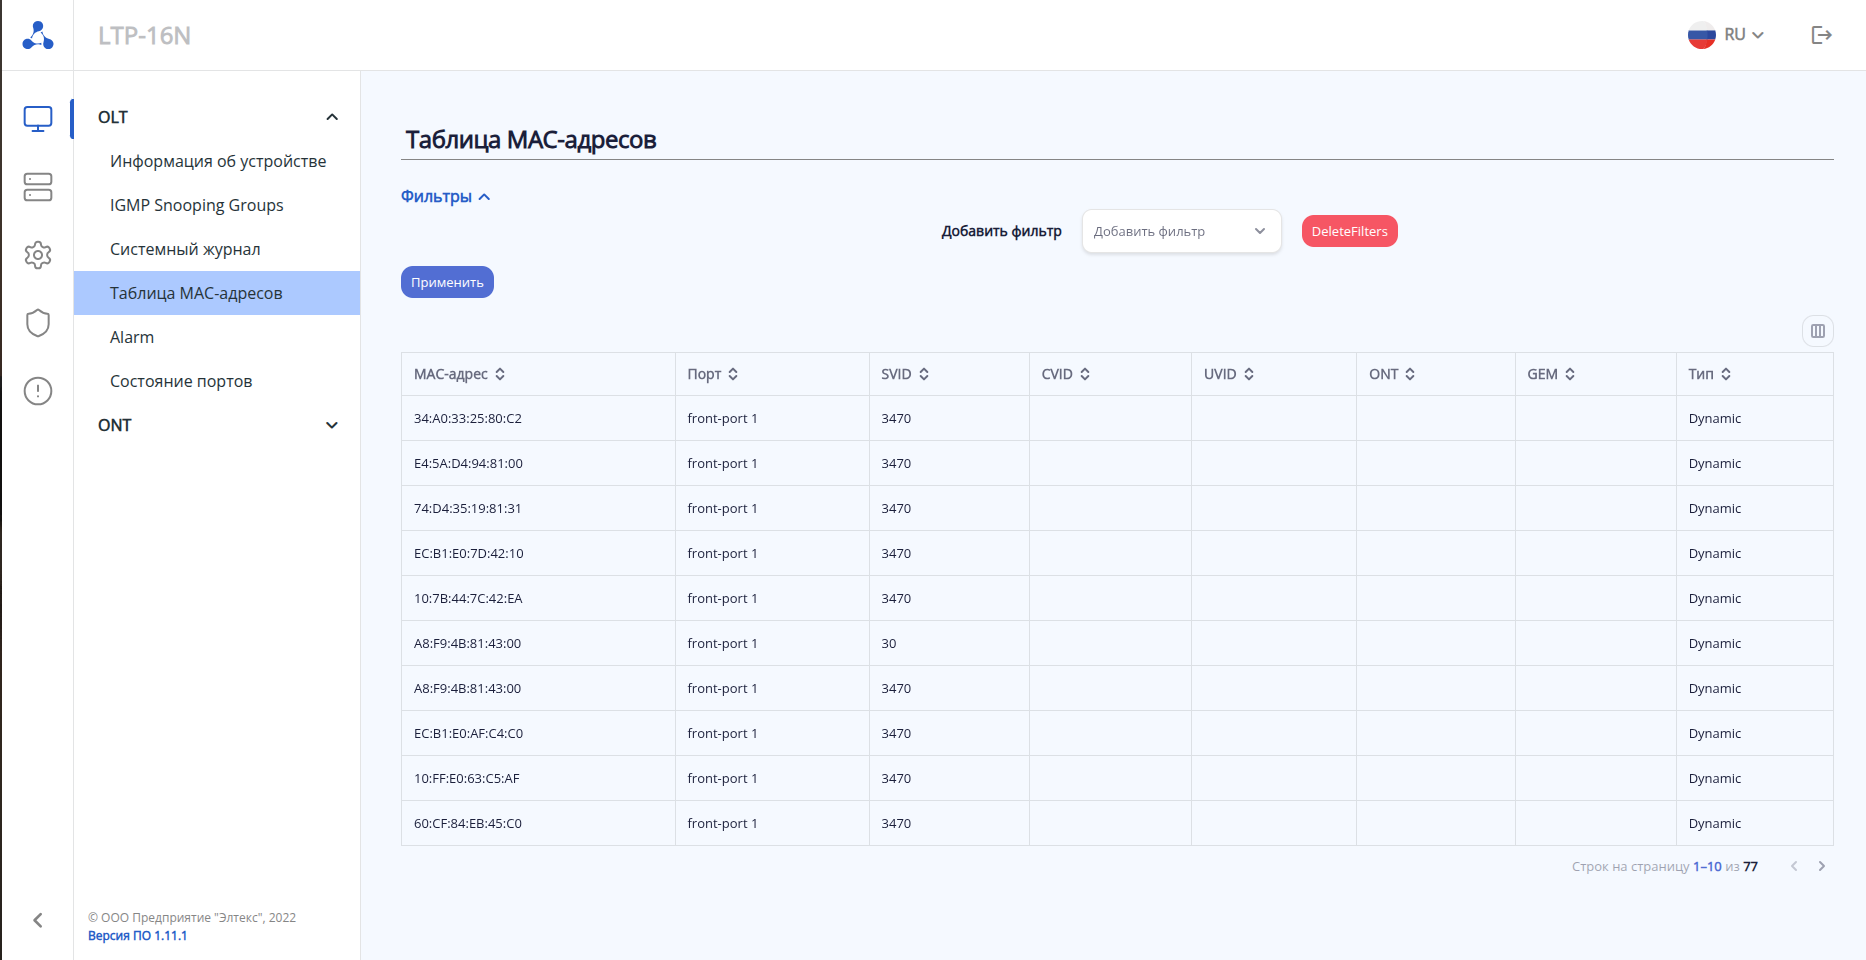Open settings via the gear sidebar icon
This screenshot has height=960, width=1866.
37,255
